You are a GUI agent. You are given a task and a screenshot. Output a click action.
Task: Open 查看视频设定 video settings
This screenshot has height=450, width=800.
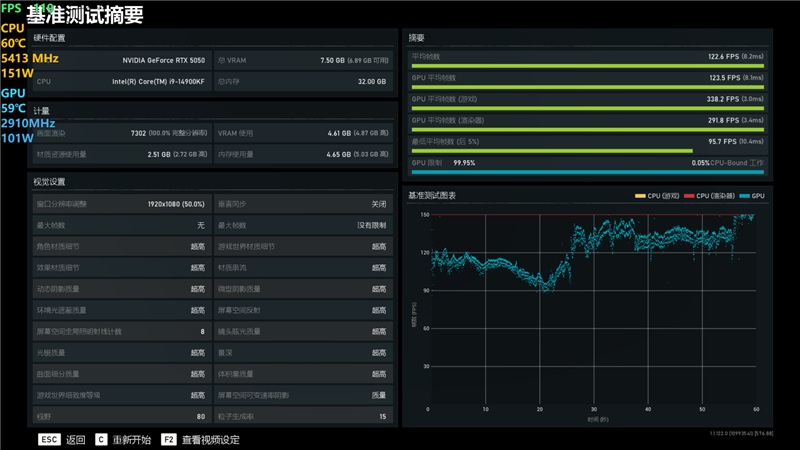[210, 439]
